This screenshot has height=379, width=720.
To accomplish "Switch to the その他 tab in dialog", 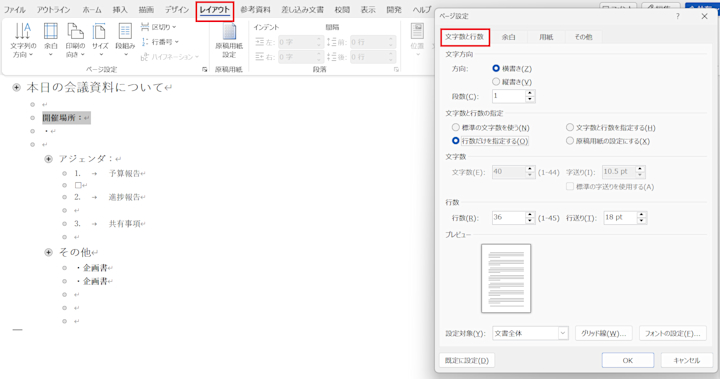I will [583, 37].
